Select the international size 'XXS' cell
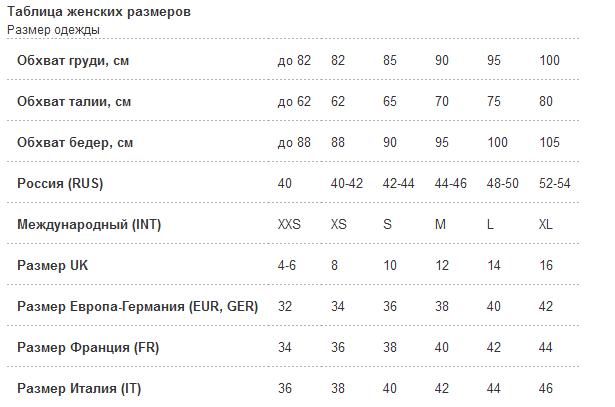The width and height of the screenshot is (615, 407). (289, 225)
